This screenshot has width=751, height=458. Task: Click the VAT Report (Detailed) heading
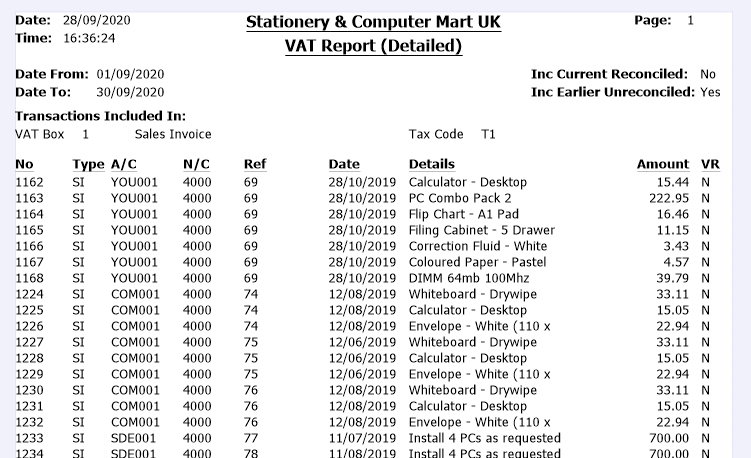[373, 46]
